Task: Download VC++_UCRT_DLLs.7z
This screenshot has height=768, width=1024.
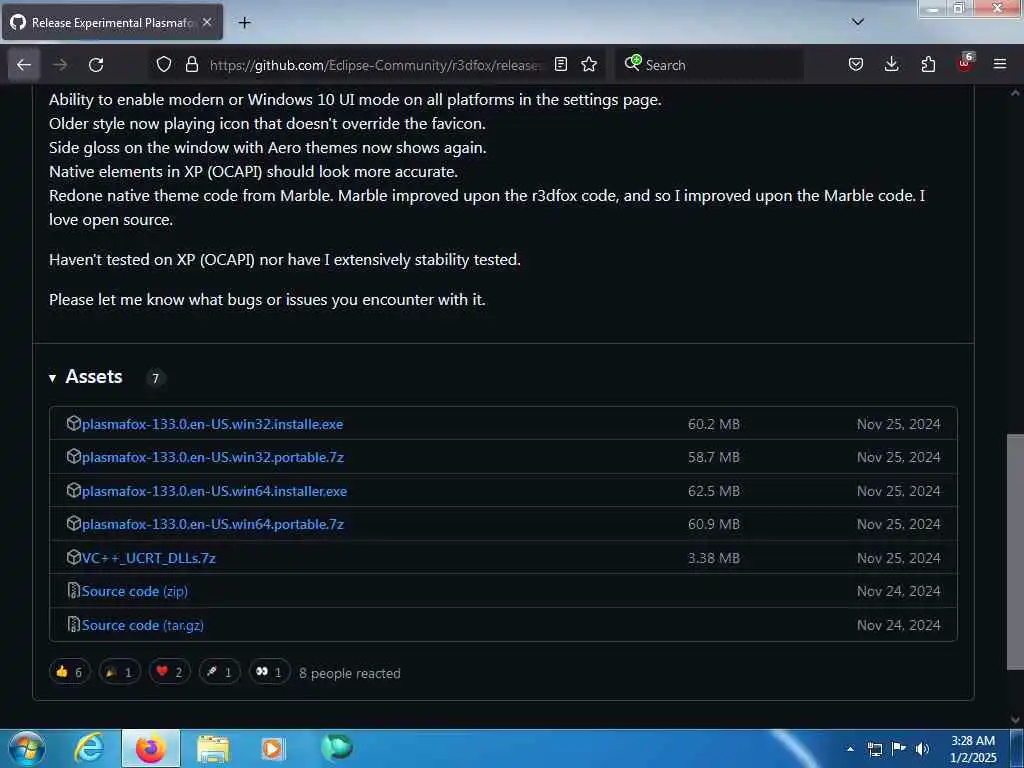Action: click(x=148, y=558)
